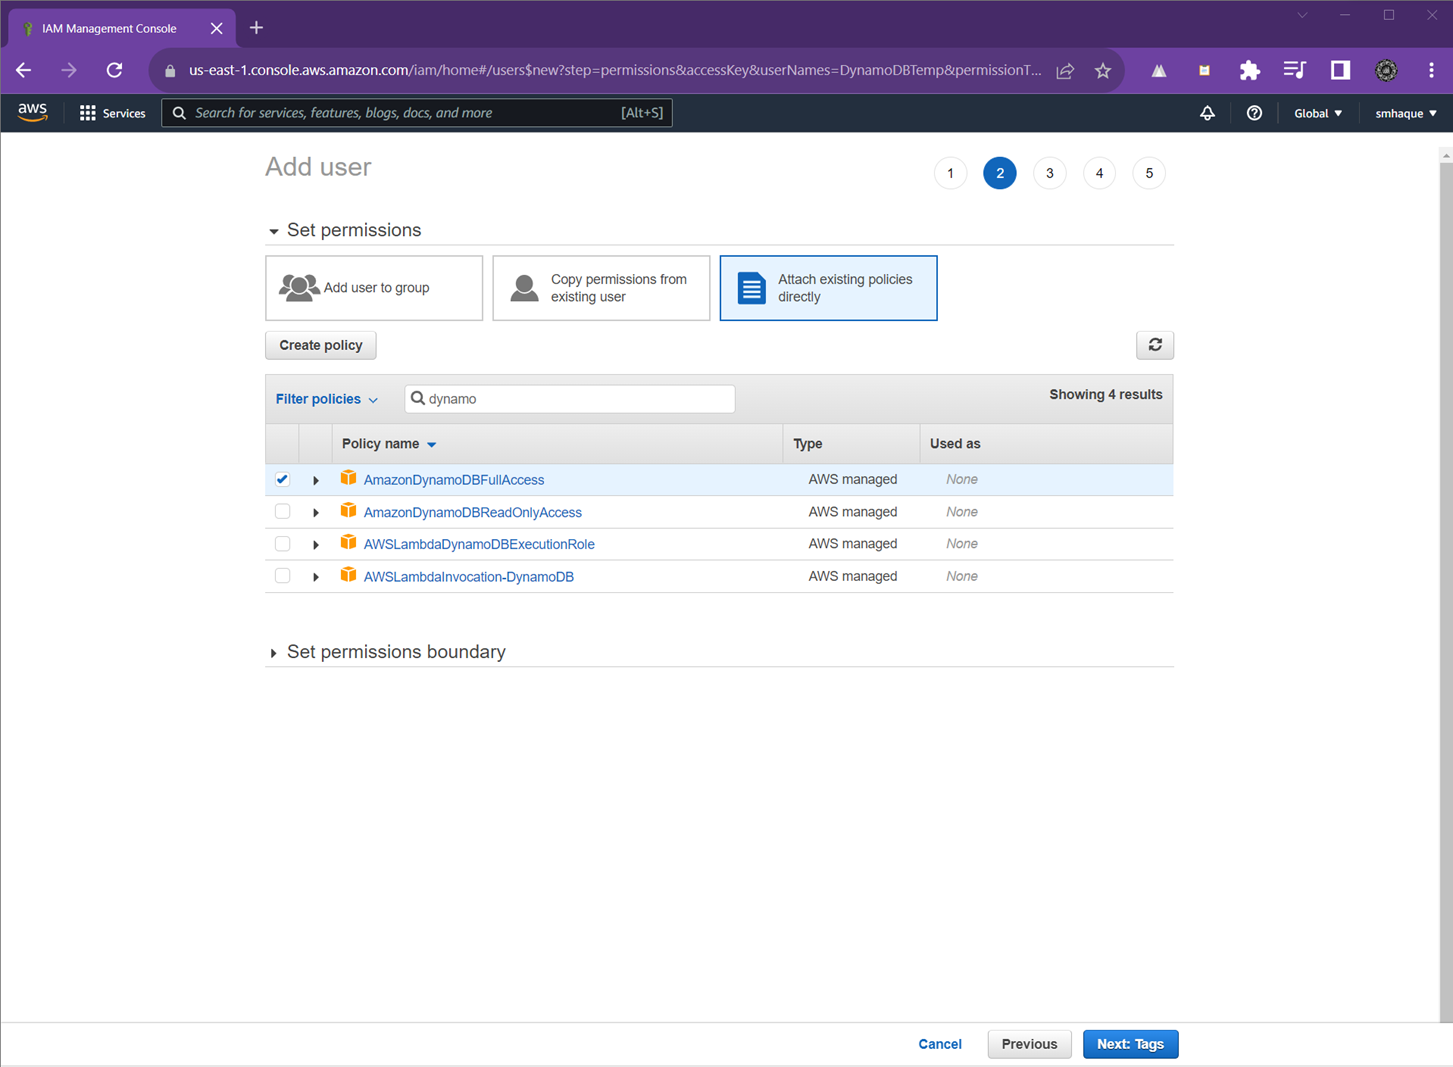Open the notifications bell icon
The image size is (1453, 1067).
[x=1207, y=113]
